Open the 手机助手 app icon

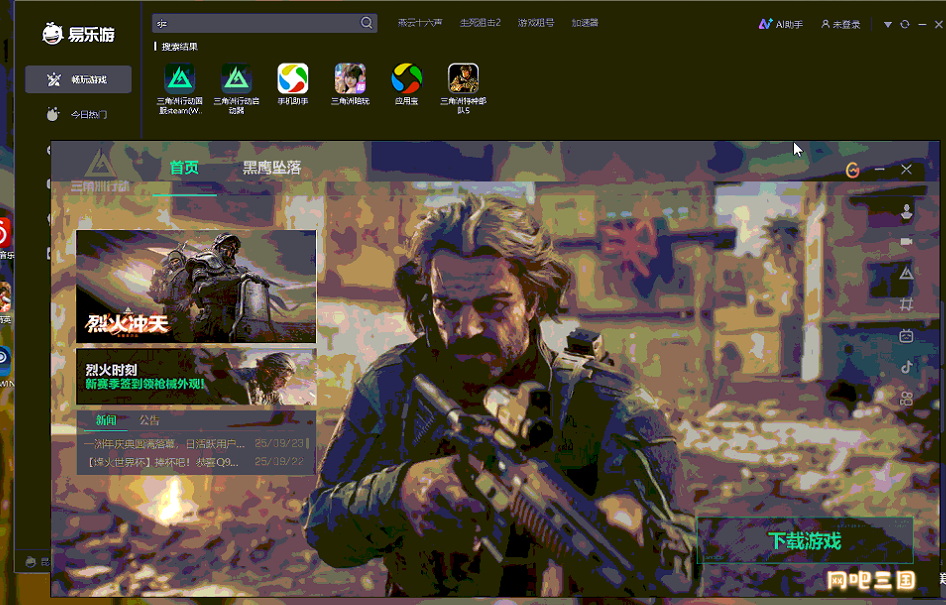(293, 79)
